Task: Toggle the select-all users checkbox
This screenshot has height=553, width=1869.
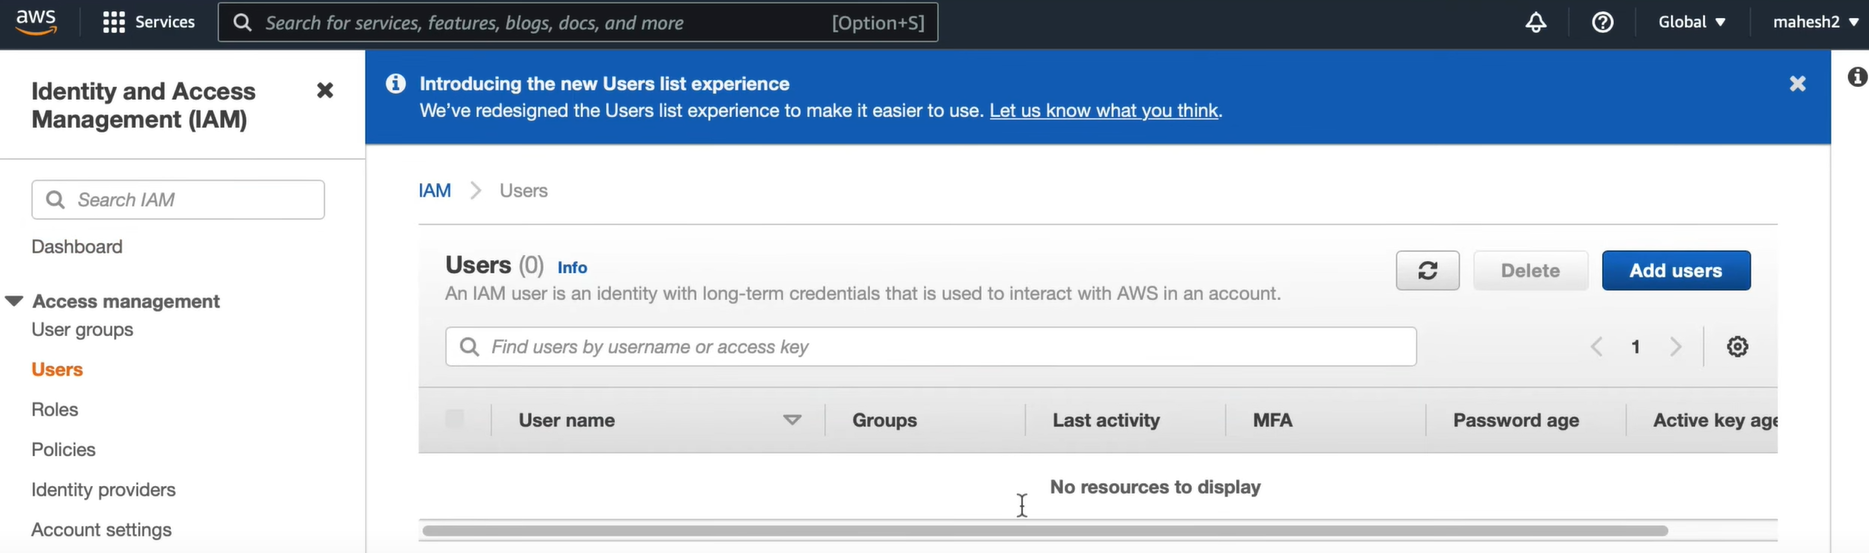Action: [455, 420]
